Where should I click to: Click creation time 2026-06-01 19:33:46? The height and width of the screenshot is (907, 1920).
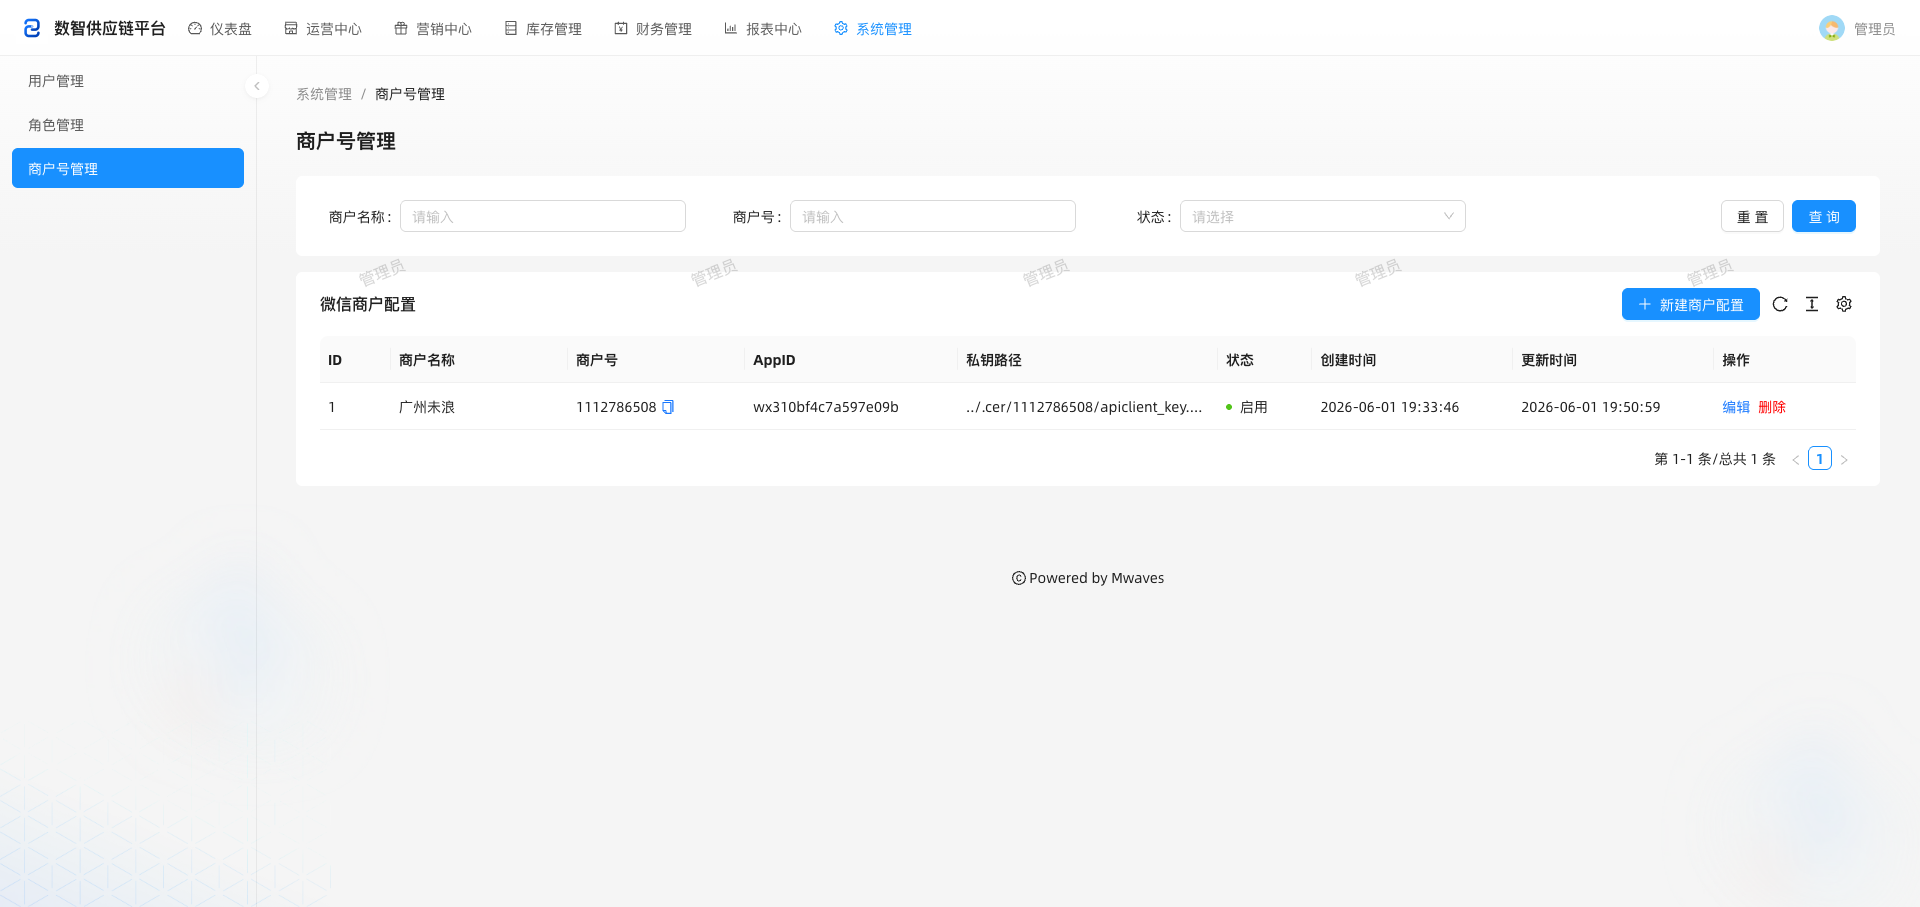tap(1390, 407)
